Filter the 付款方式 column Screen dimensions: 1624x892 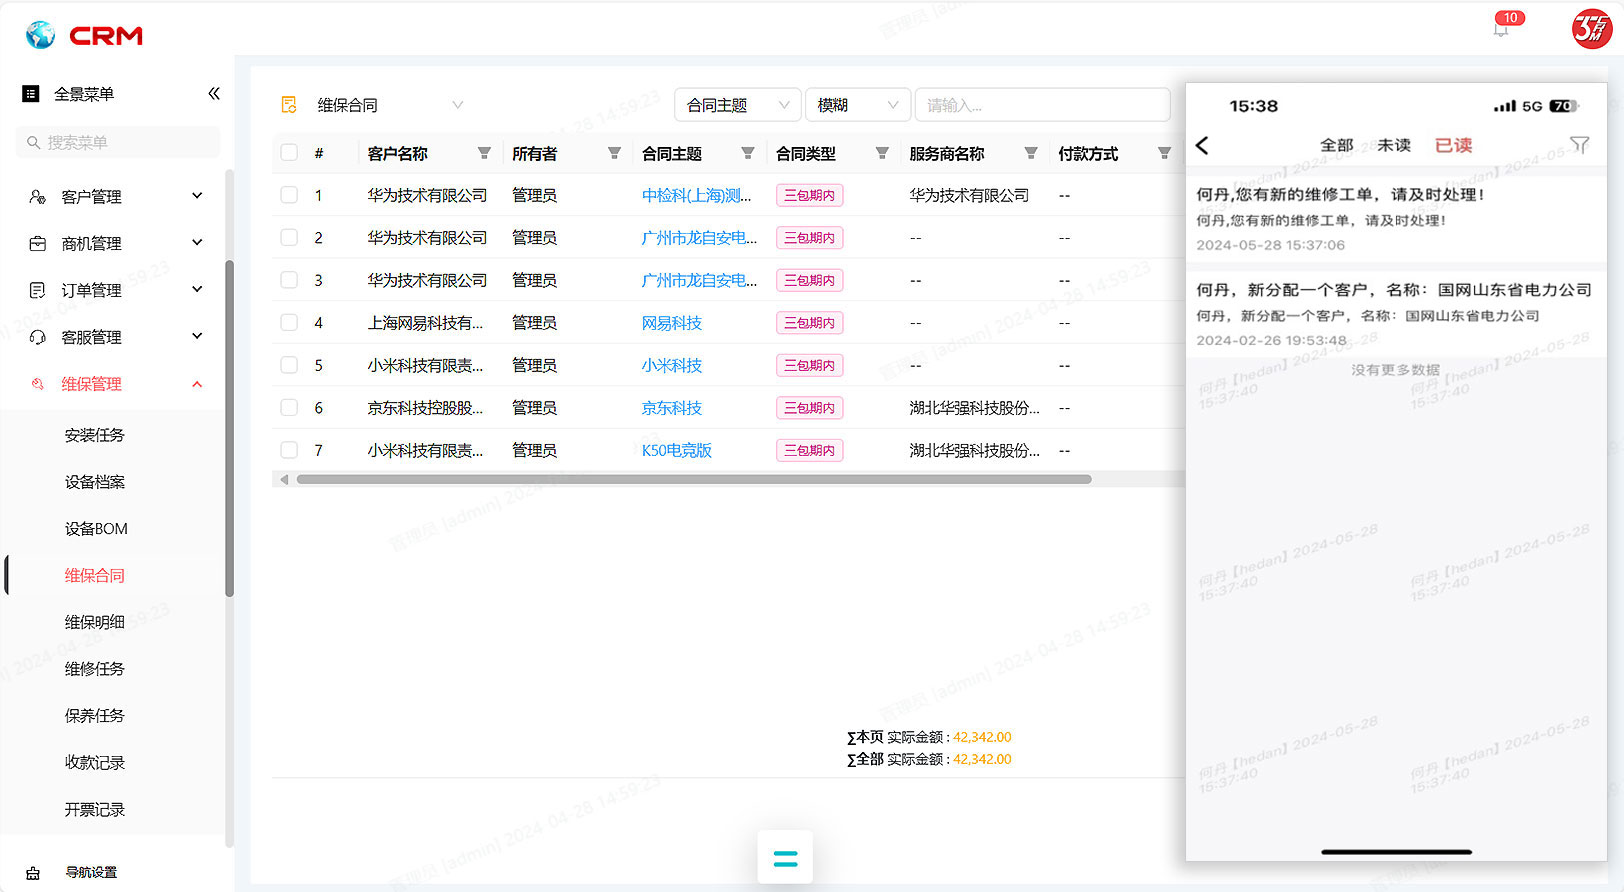[1164, 153]
